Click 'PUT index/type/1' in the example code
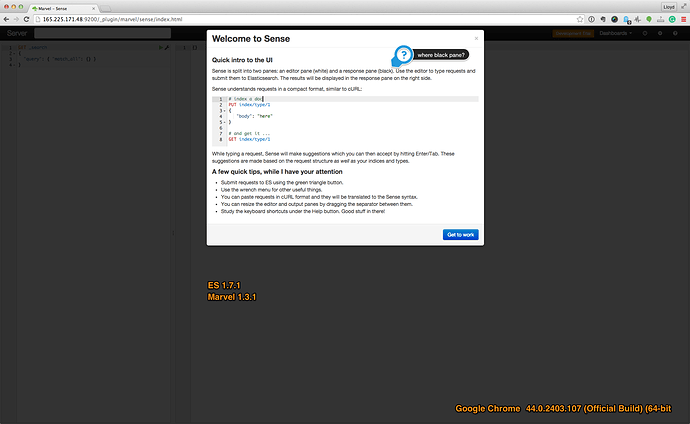The width and height of the screenshot is (690, 424). [x=249, y=105]
